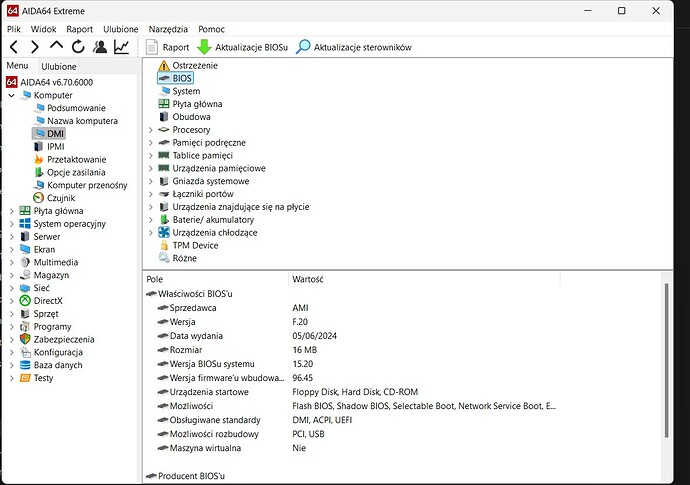This screenshot has width=690, height=485.
Task: Click the Płyta główna motherboard icon in DMI list
Action: (164, 104)
